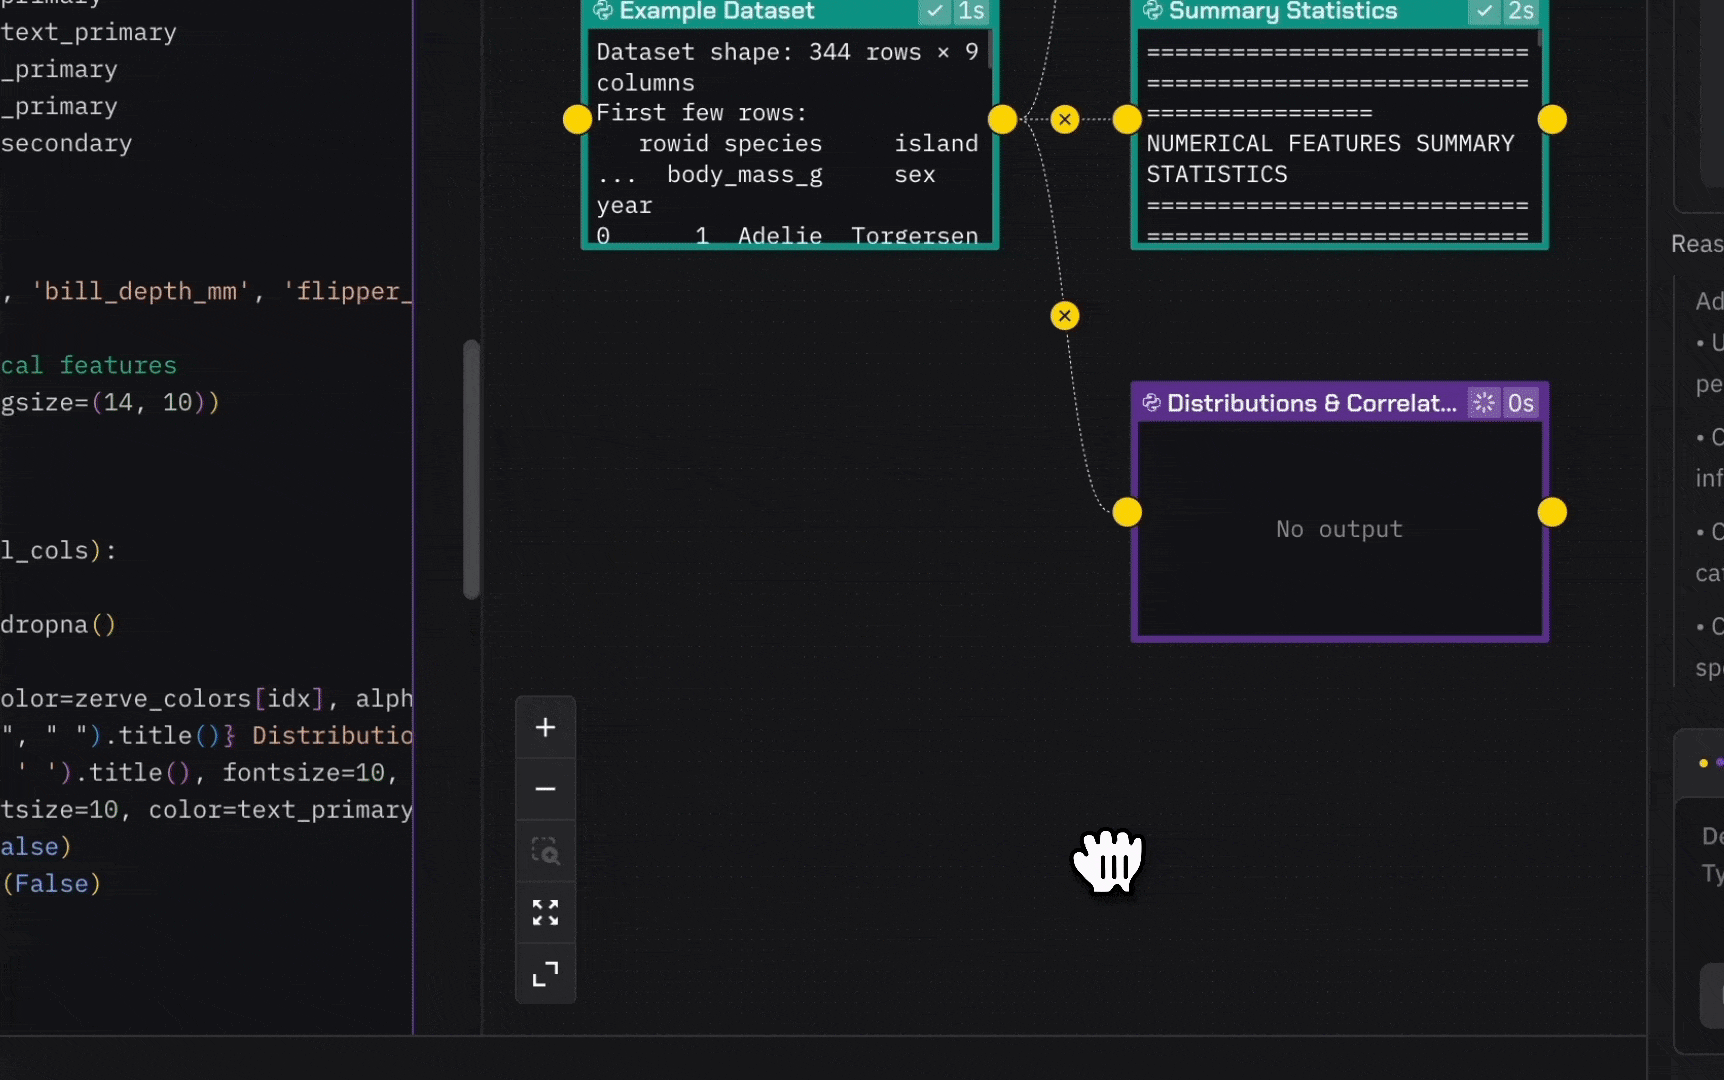Click the Example Dataset output port
The image size is (1724, 1080).
click(1002, 120)
